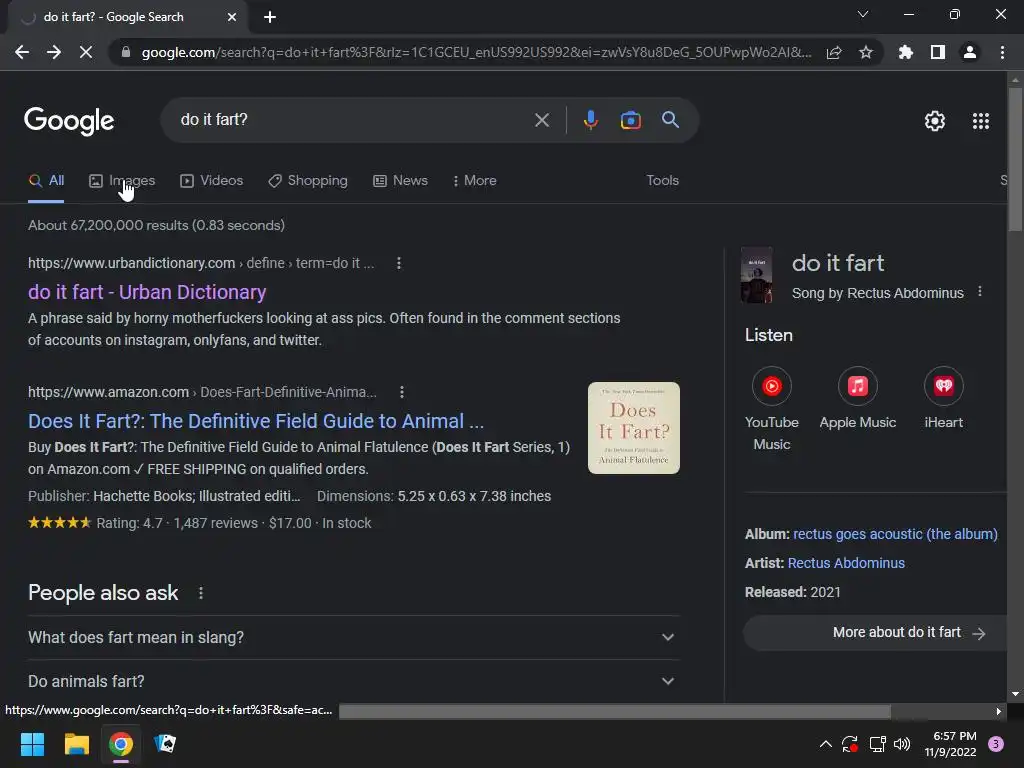The width and height of the screenshot is (1024, 768).
Task: Clear the search box with the X
Action: click(542, 120)
